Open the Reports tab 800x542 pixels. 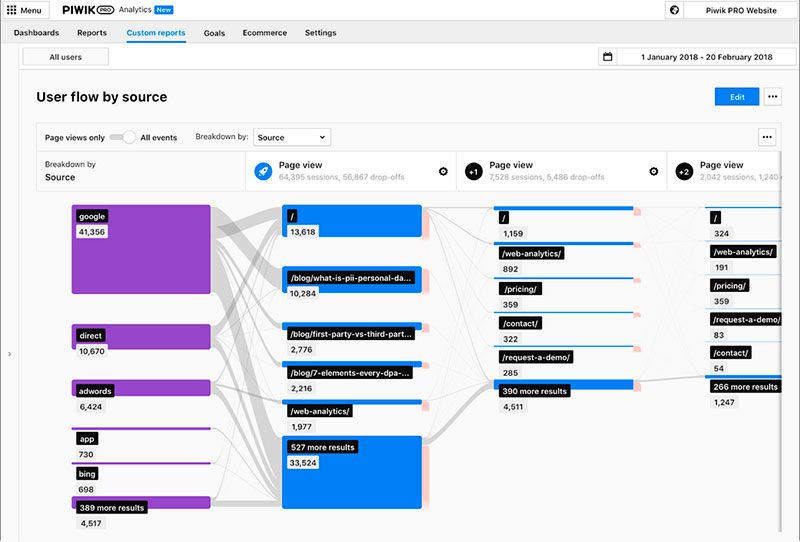[x=92, y=33]
